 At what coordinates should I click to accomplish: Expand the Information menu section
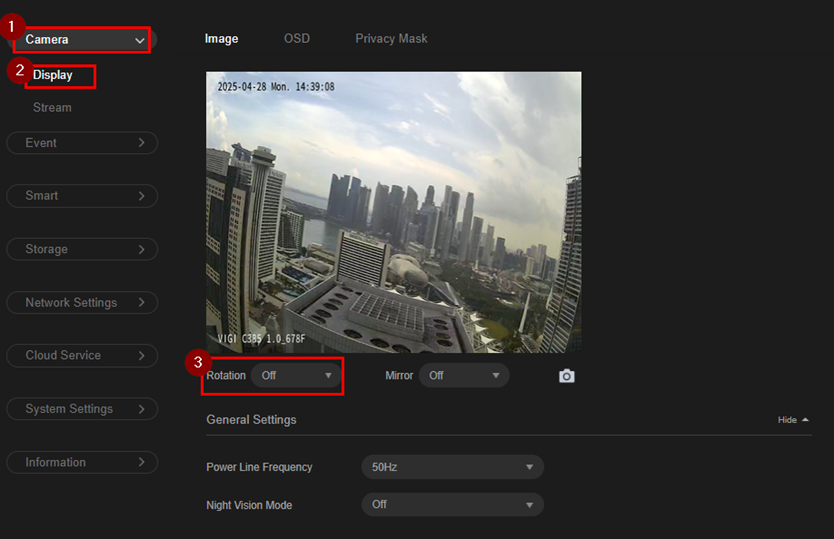[x=83, y=462]
